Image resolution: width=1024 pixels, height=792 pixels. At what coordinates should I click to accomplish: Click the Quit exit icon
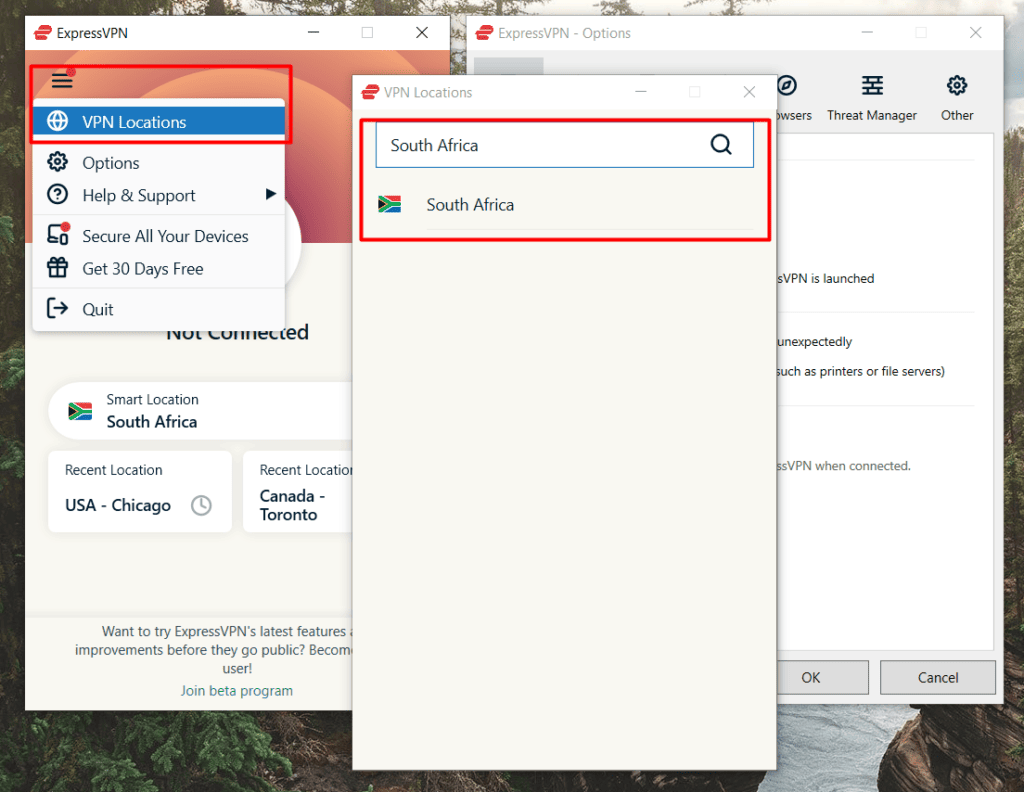coord(57,308)
